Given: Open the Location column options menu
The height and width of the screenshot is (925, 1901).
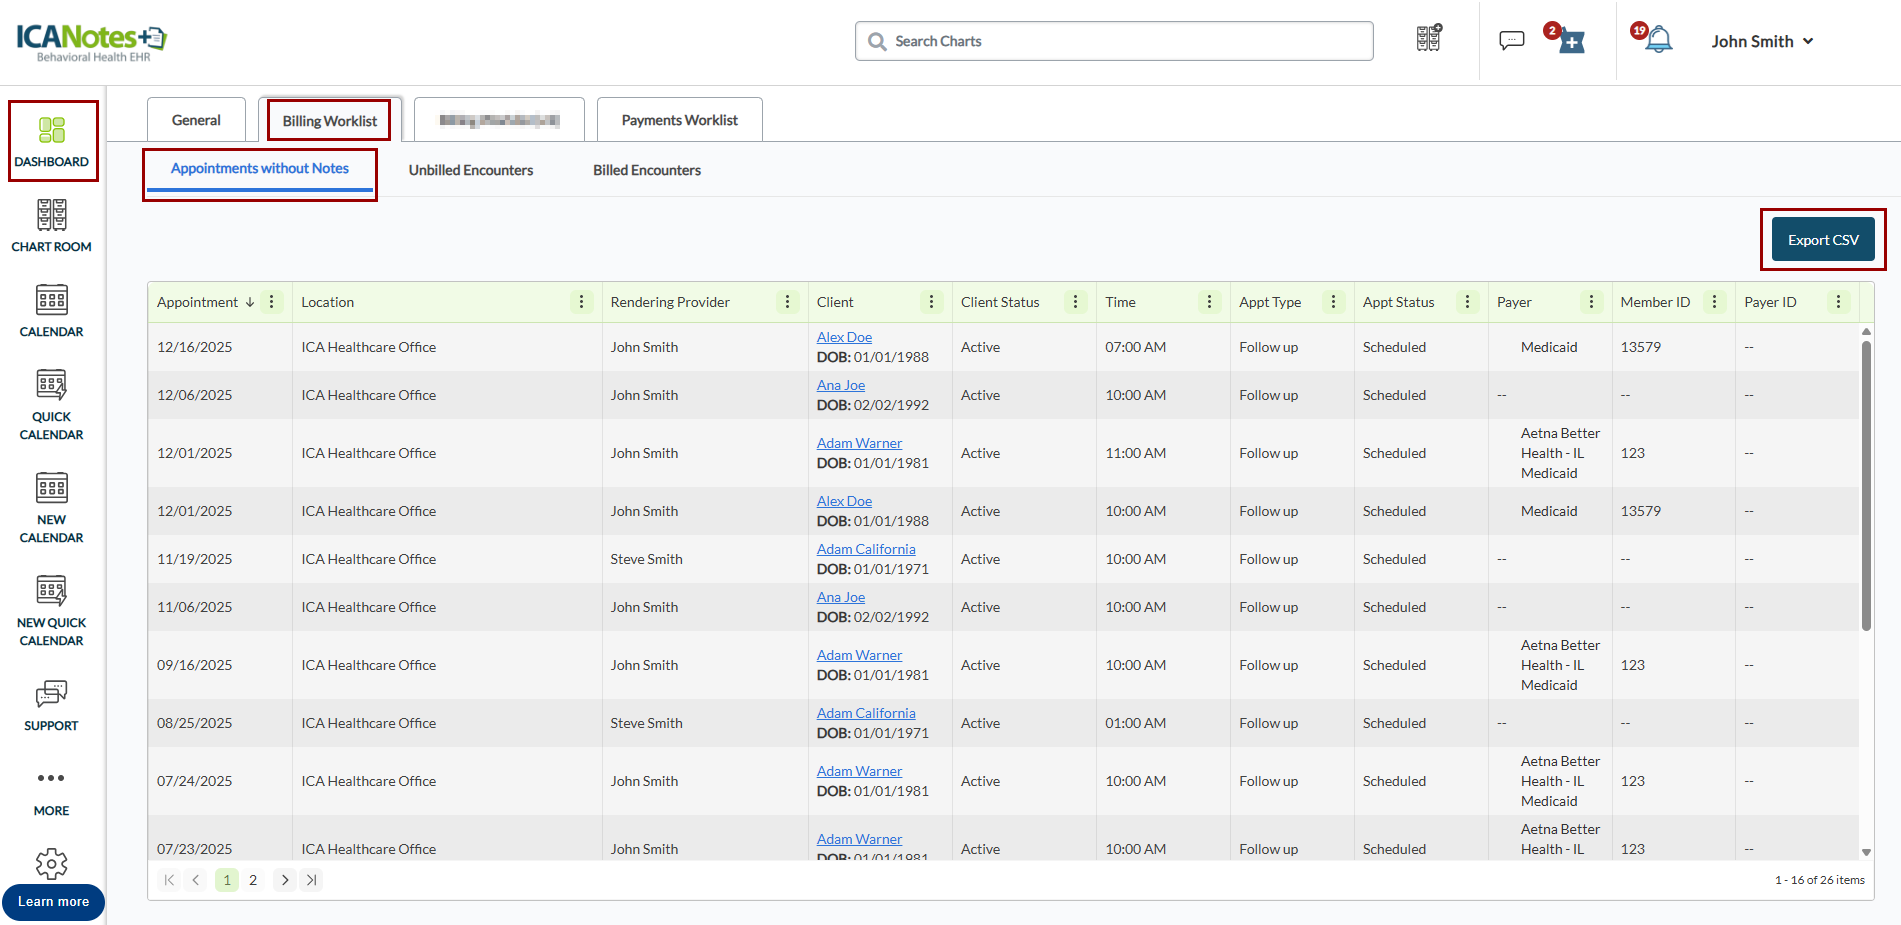Looking at the screenshot, I should (581, 302).
